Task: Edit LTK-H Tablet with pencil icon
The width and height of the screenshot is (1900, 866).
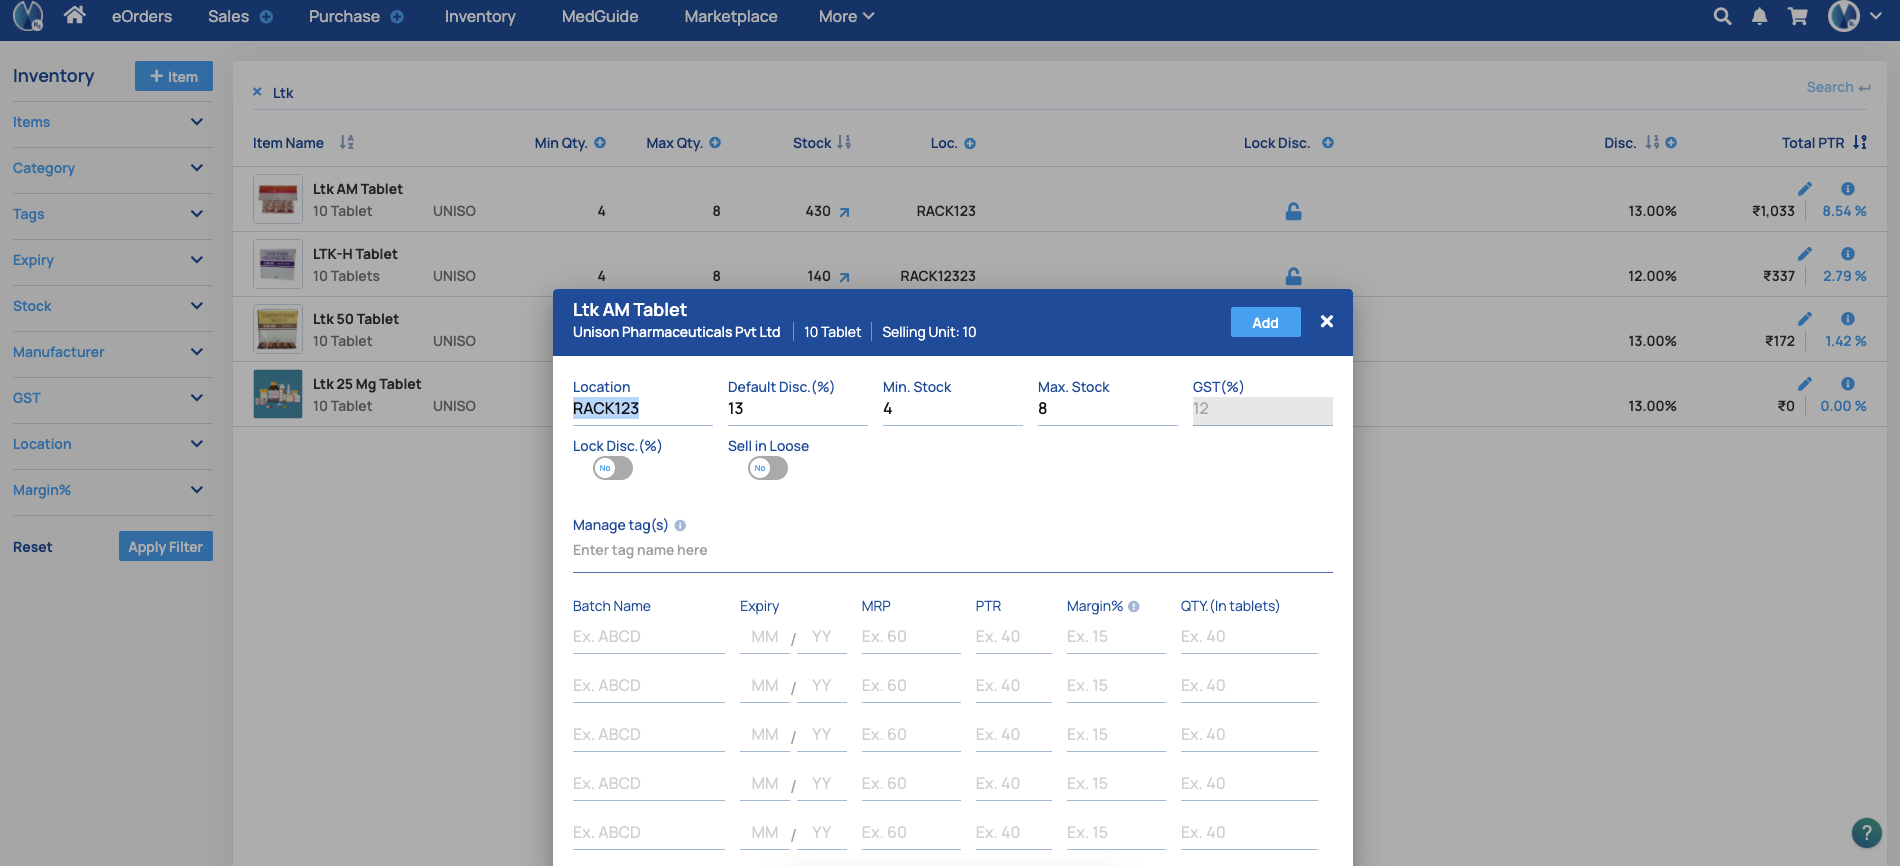Action: click(1805, 254)
